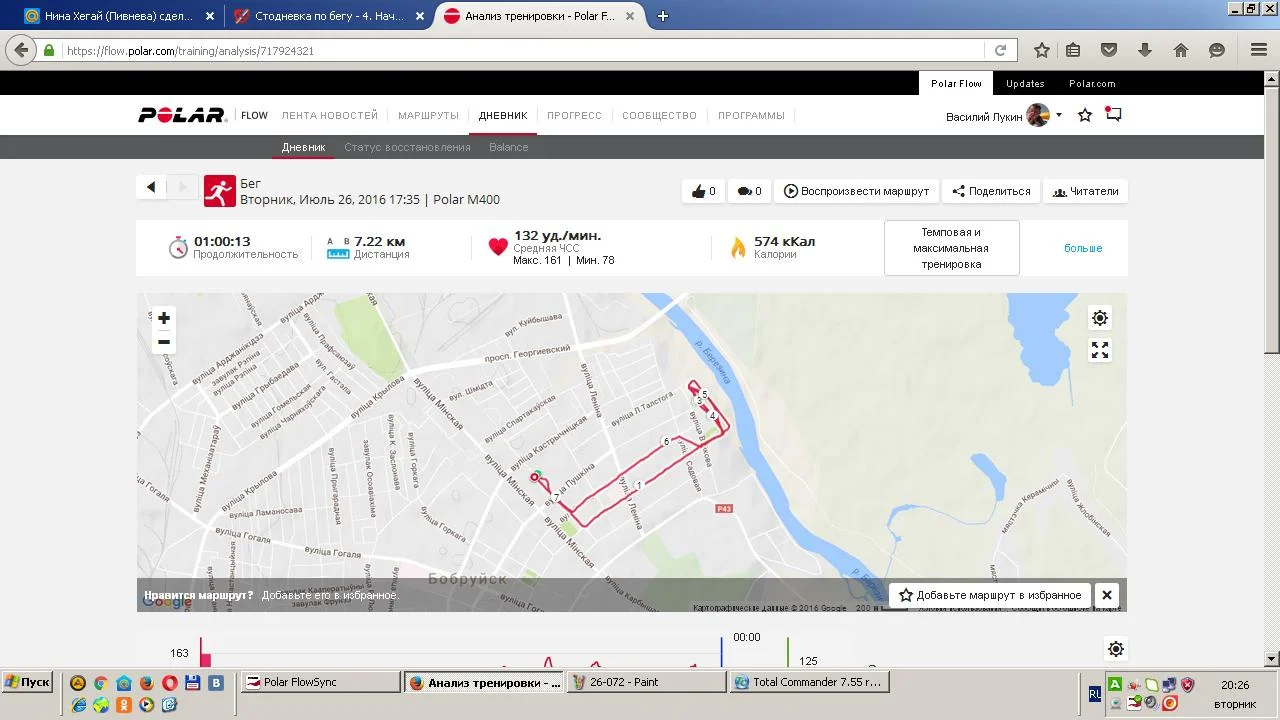Zoom in on the route map
The height and width of the screenshot is (720, 1280).
tap(164, 318)
